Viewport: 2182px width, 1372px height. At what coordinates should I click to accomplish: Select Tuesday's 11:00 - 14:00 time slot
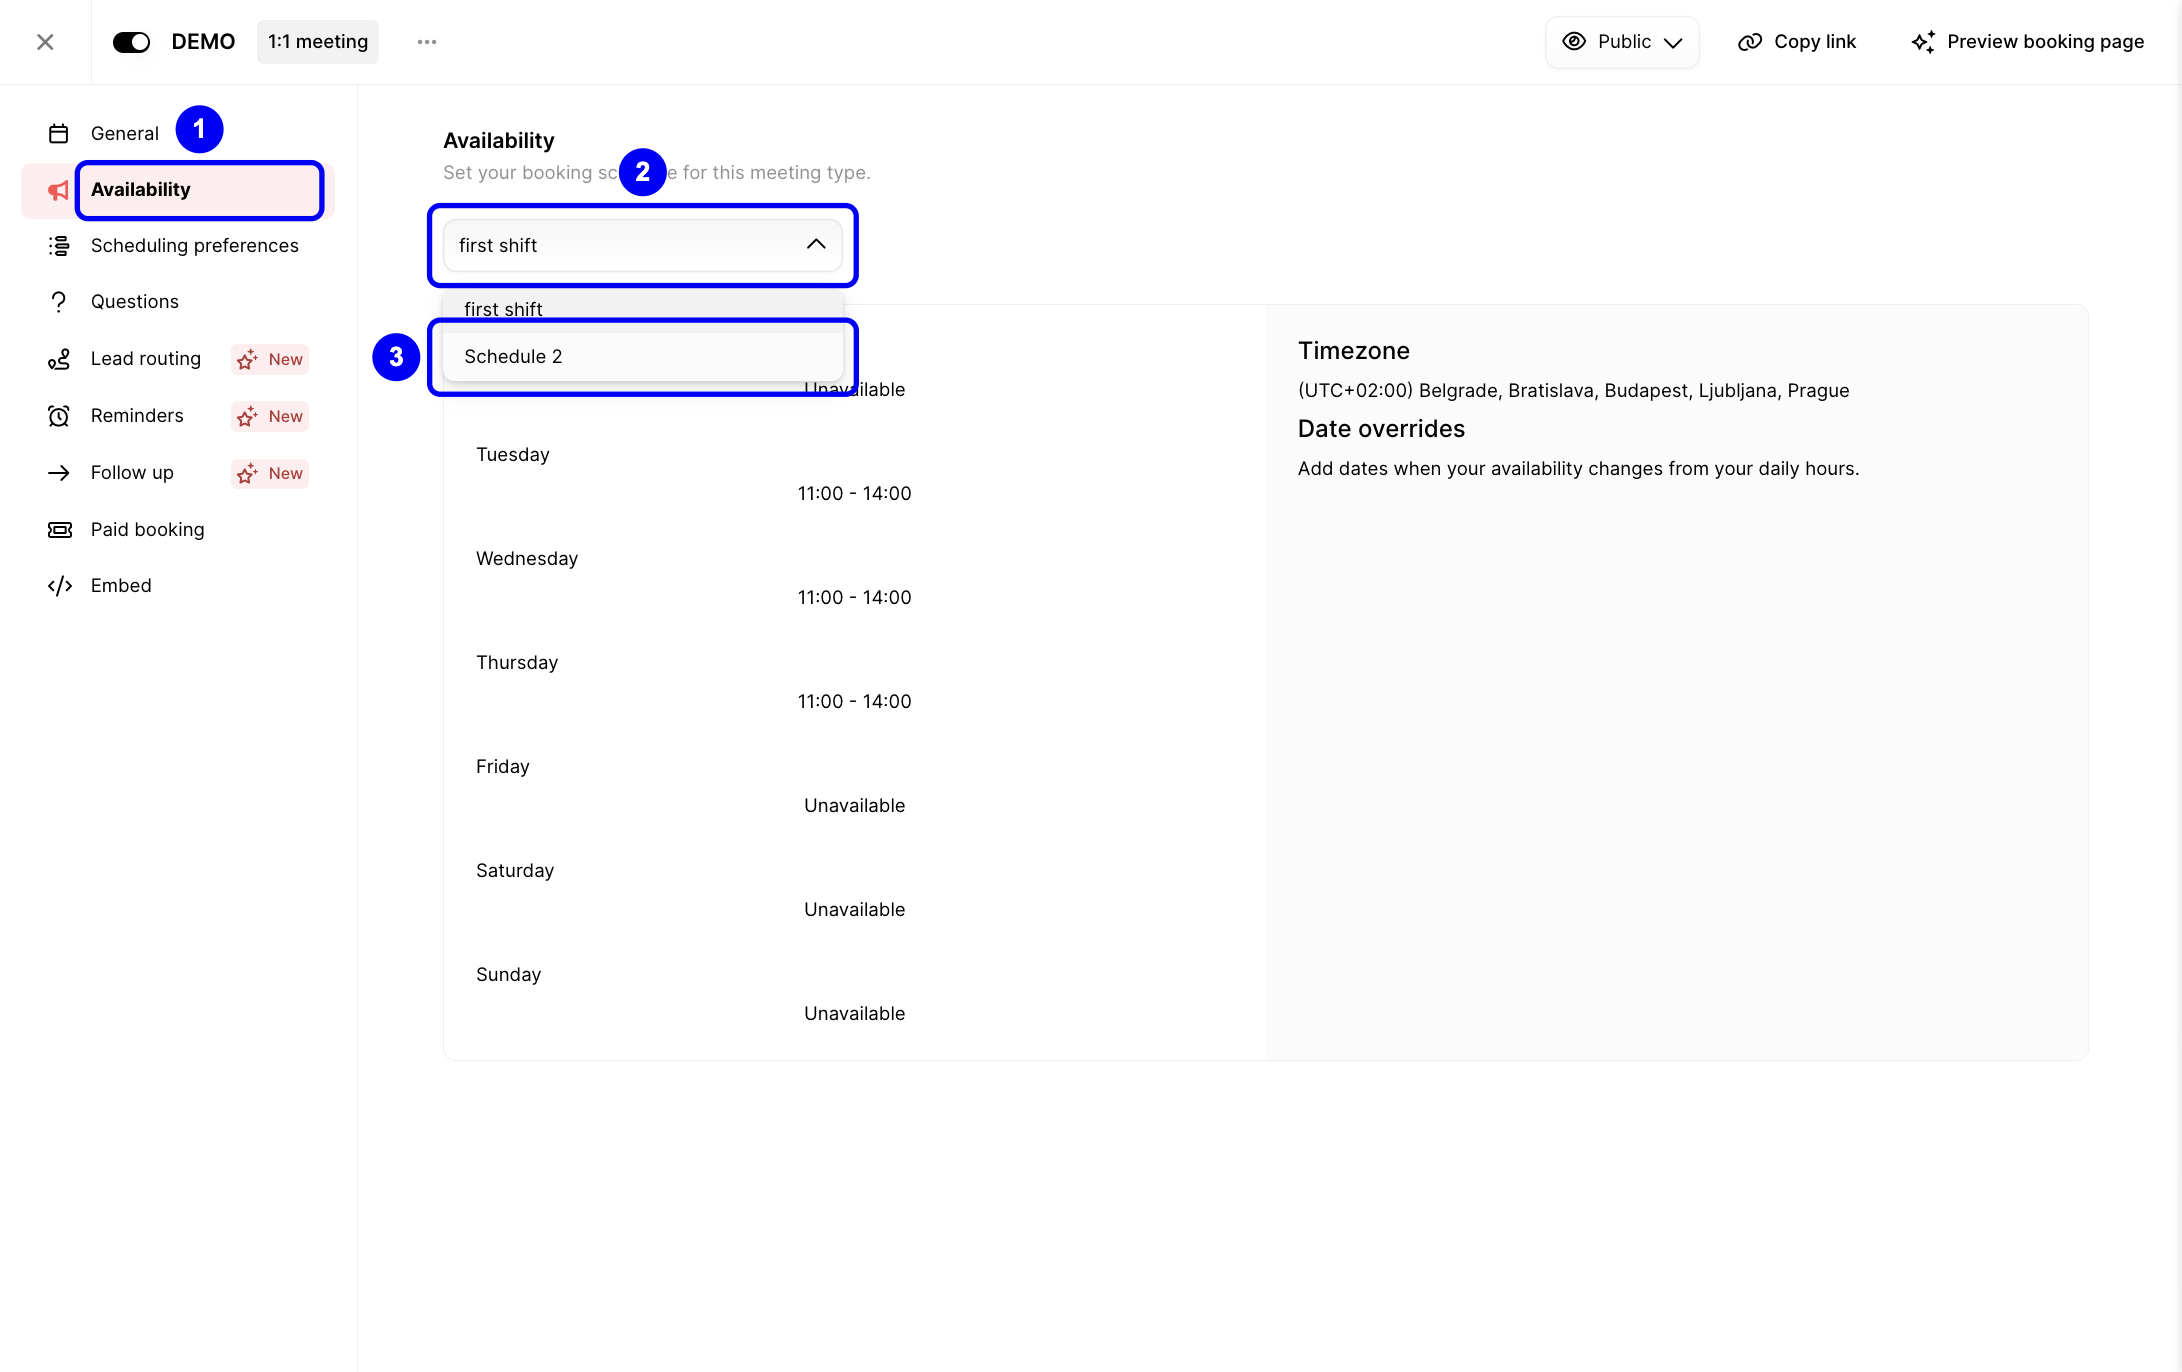click(853, 492)
